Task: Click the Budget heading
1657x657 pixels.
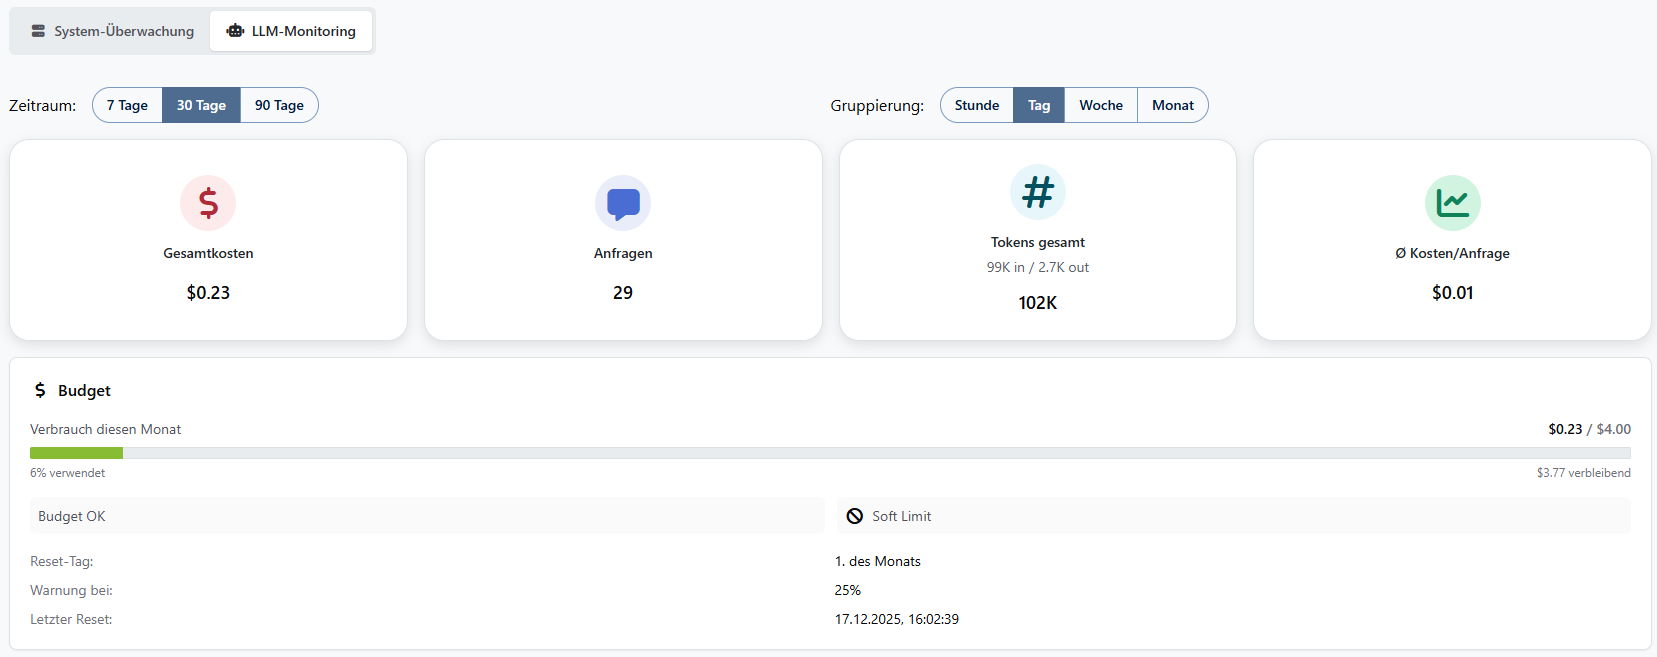Action: pos(84,390)
